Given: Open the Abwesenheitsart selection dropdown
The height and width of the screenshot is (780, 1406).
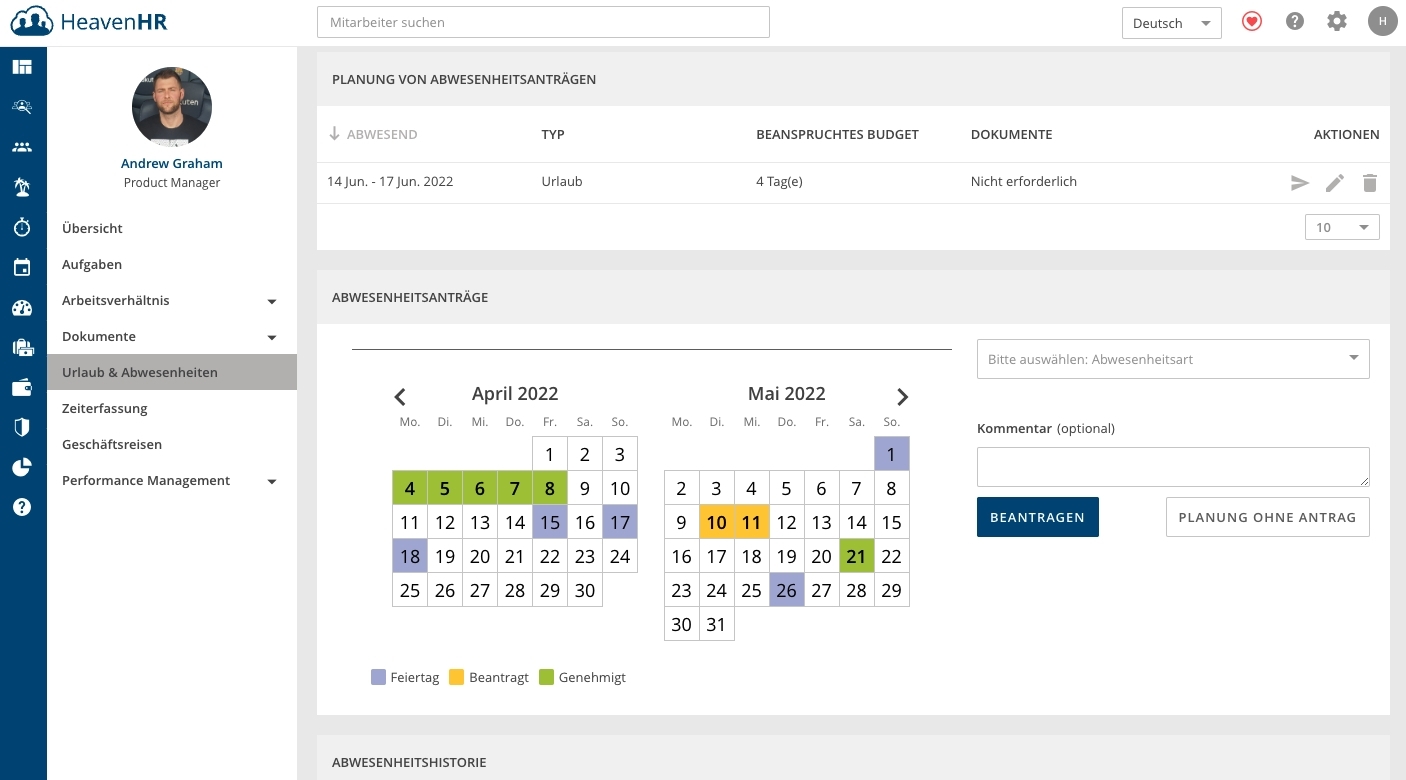Looking at the screenshot, I should coord(1172,359).
